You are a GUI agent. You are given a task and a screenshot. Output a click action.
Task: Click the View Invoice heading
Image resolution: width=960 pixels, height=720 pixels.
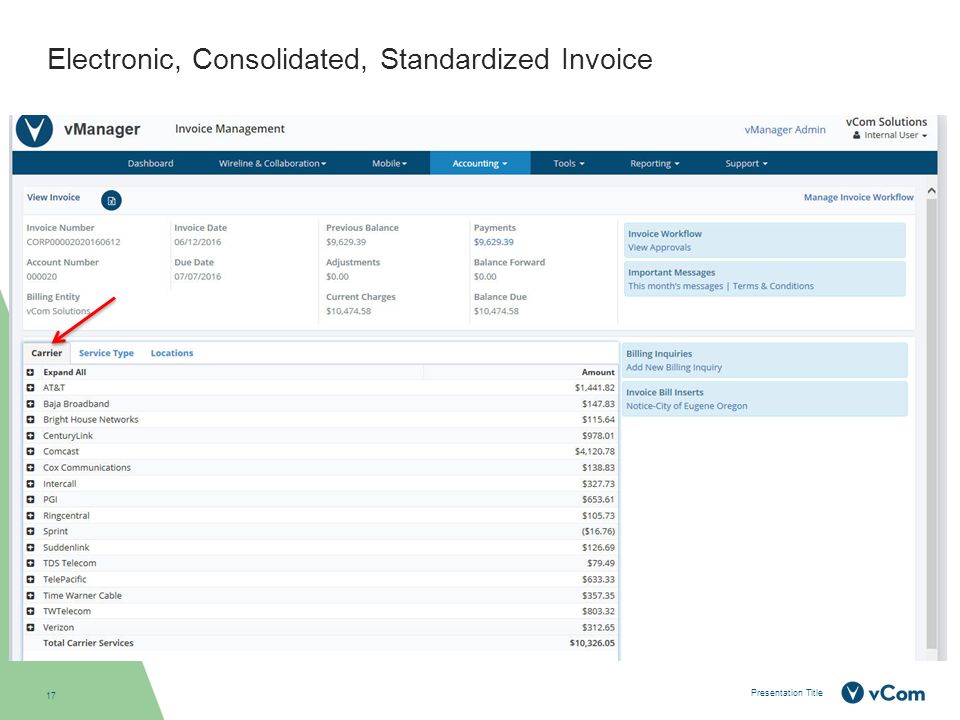pyautogui.click(x=53, y=197)
